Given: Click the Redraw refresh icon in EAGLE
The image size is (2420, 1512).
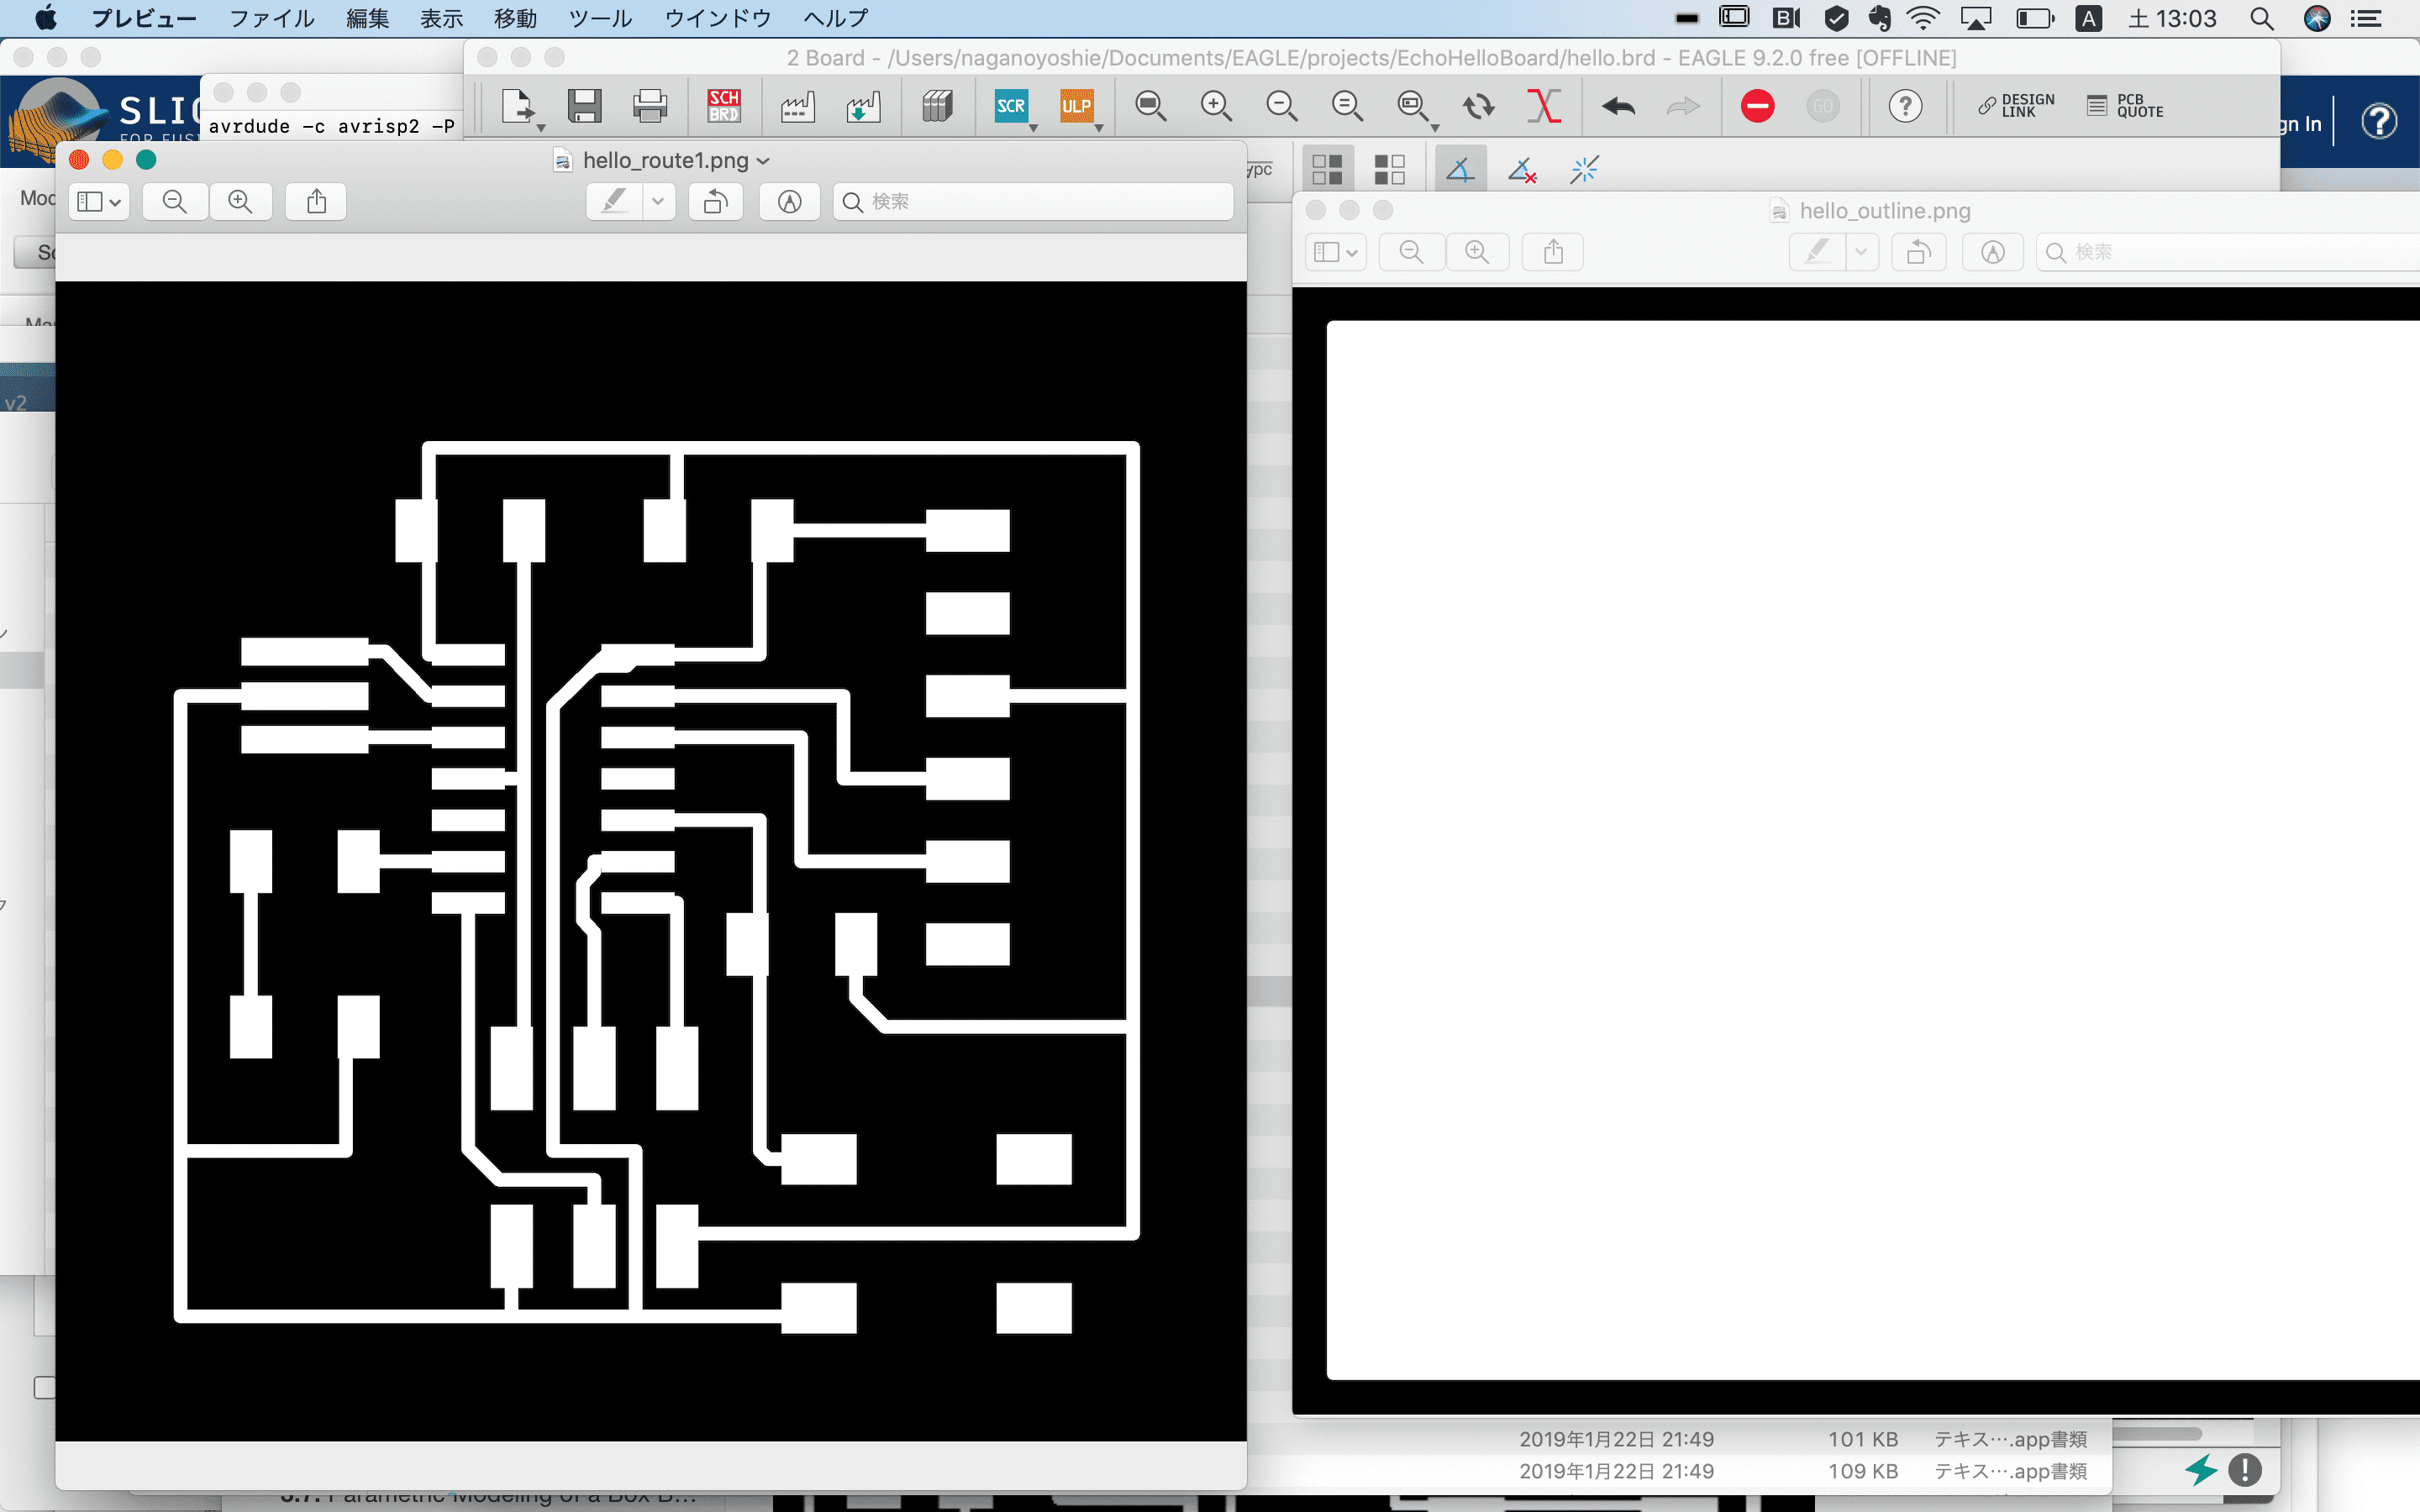Looking at the screenshot, I should click(x=1478, y=105).
